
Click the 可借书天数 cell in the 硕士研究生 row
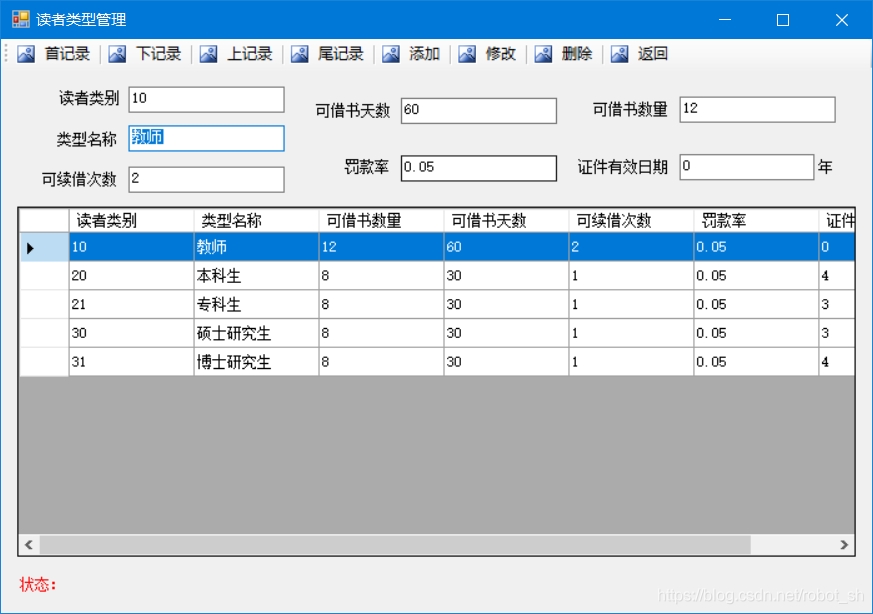click(x=507, y=333)
